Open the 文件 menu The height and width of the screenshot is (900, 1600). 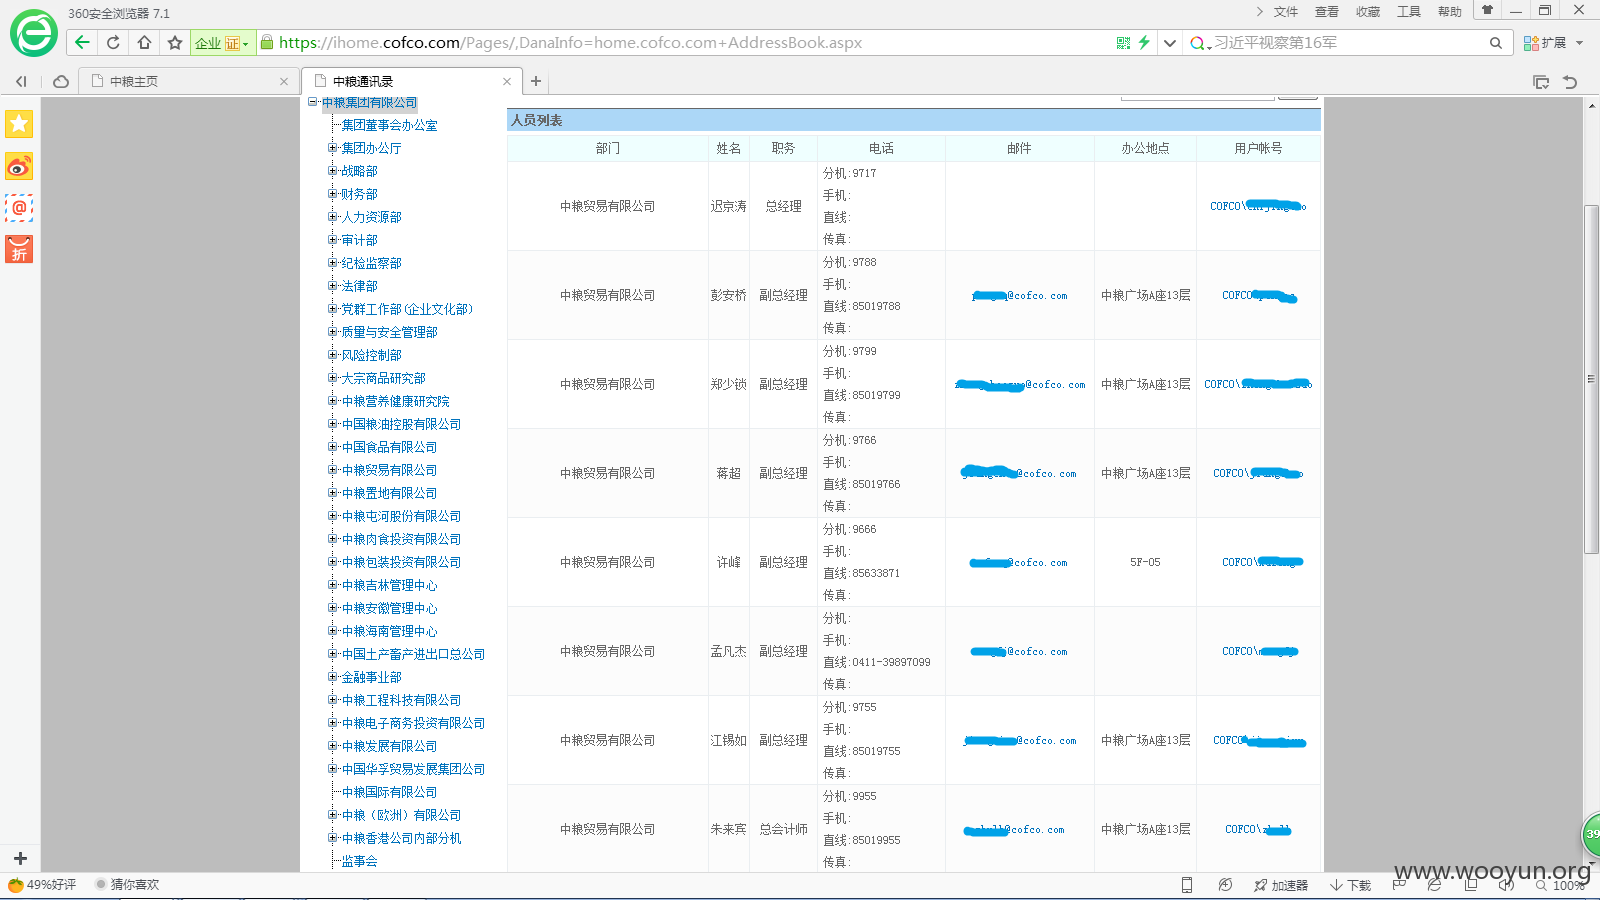[x=1285, y=12]
